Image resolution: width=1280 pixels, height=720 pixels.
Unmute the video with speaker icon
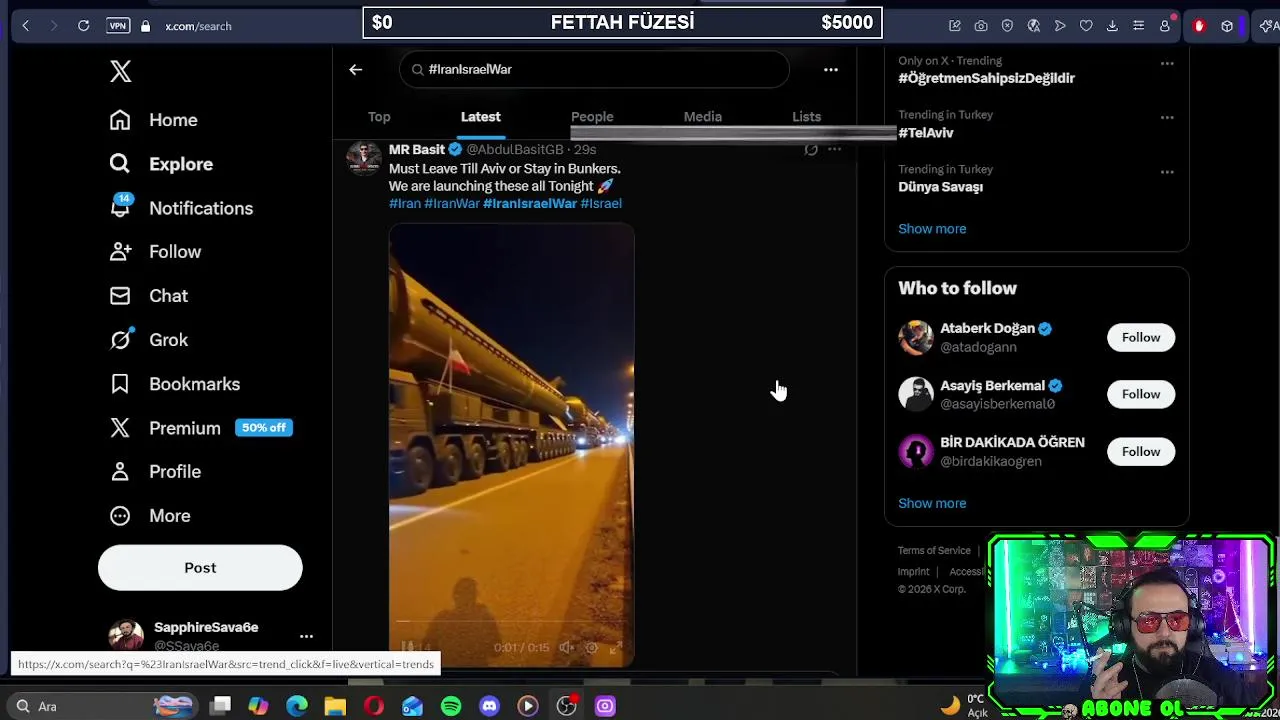[x=567, y=648]
